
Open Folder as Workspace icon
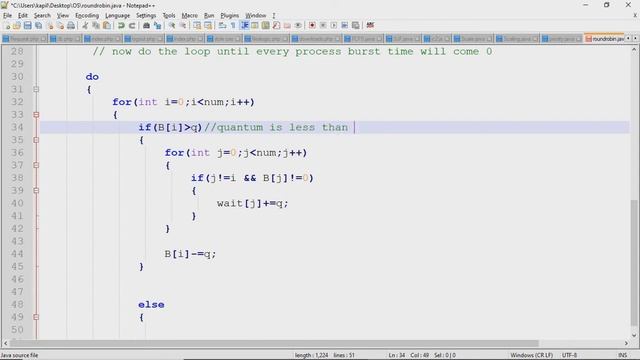[x=287, y=25]
